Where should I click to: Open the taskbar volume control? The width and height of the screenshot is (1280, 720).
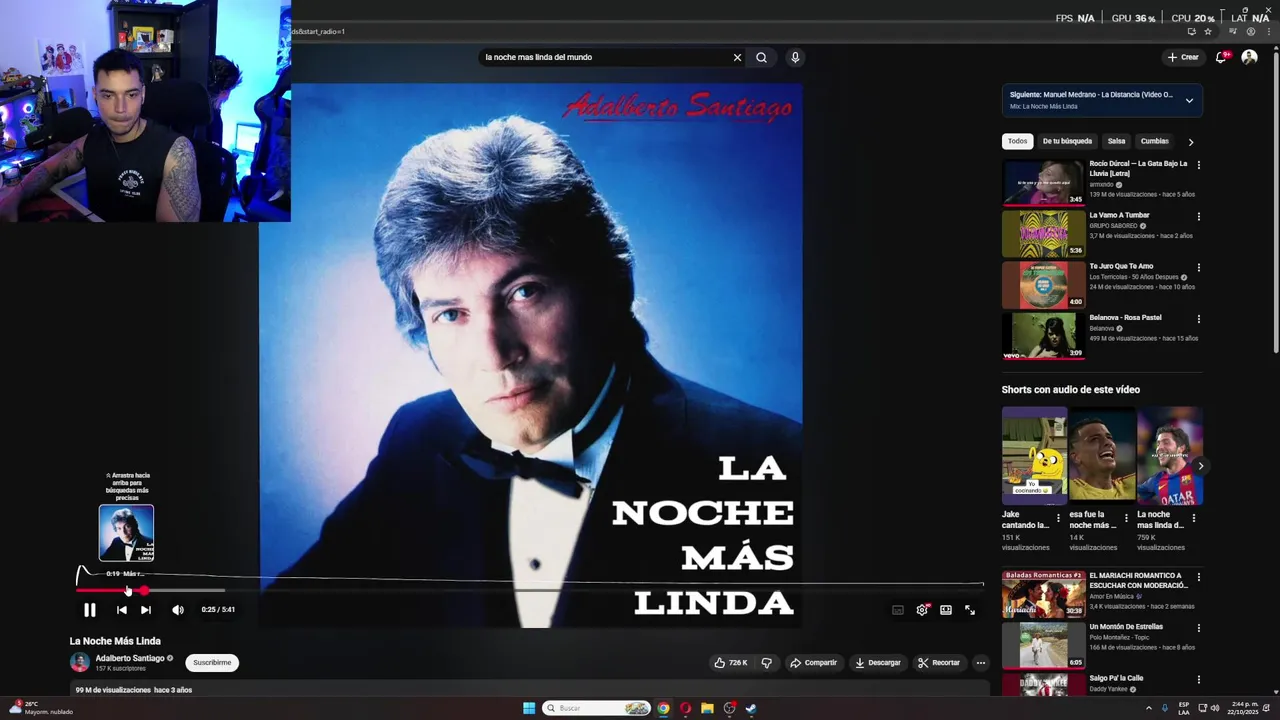click(x=1215, y=708)
